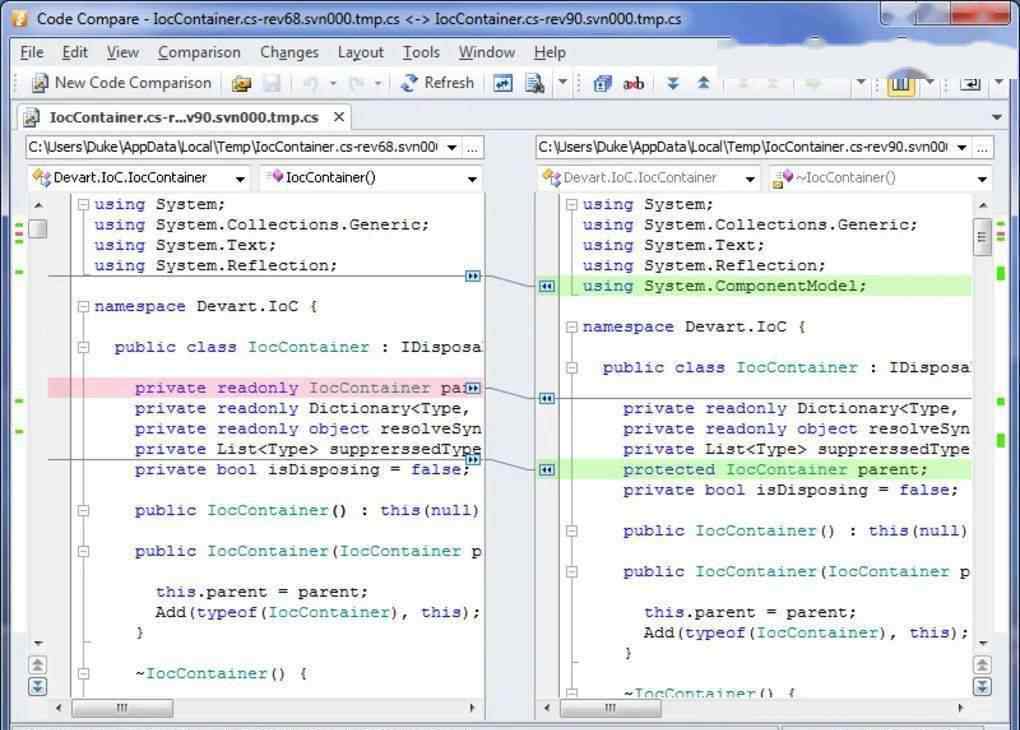Open the Comparison menu
The image size is (1020, 730).
click(x=199, y=52)
